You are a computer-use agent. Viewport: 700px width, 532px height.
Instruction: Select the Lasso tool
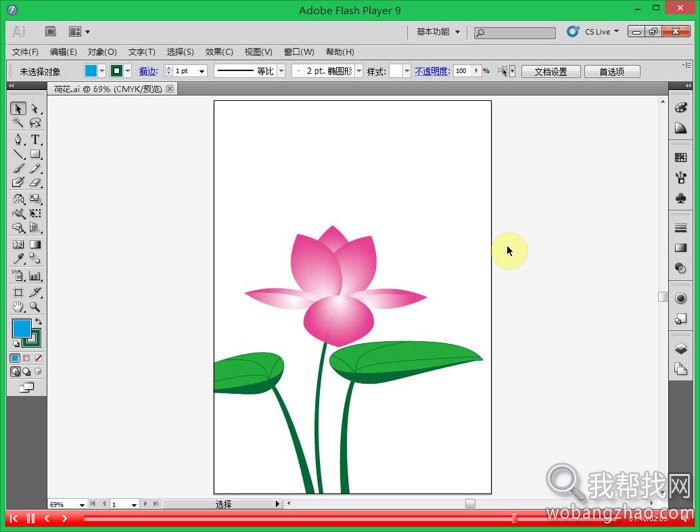tap(35, 122)
